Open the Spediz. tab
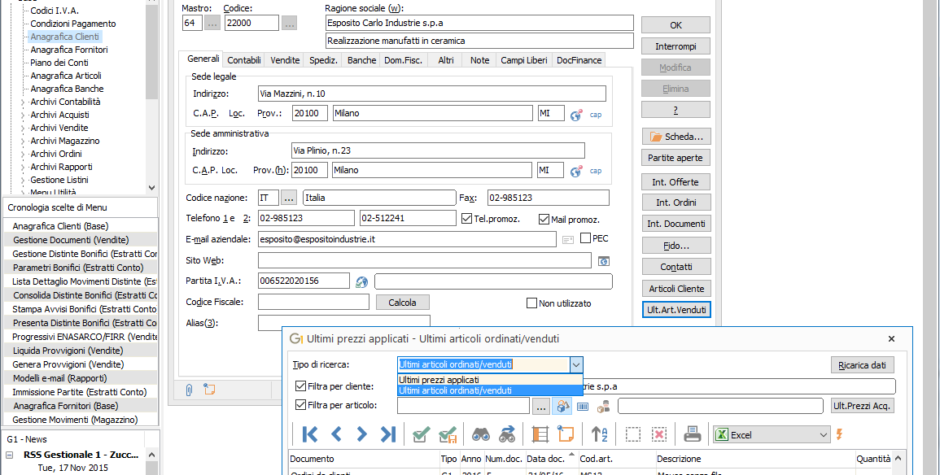940x475 pixels. click(324, 60)
